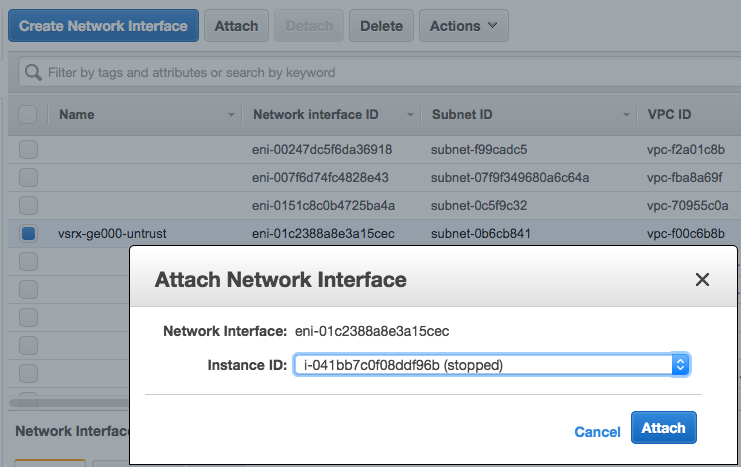Expand the Actions dropdown menu

(x=464, y=26)
